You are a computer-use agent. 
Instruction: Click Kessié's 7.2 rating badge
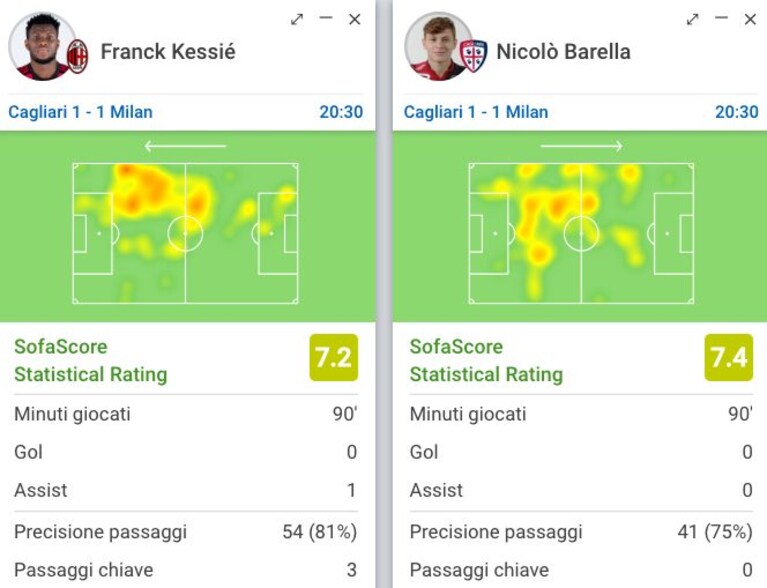(x=334, y=358)
